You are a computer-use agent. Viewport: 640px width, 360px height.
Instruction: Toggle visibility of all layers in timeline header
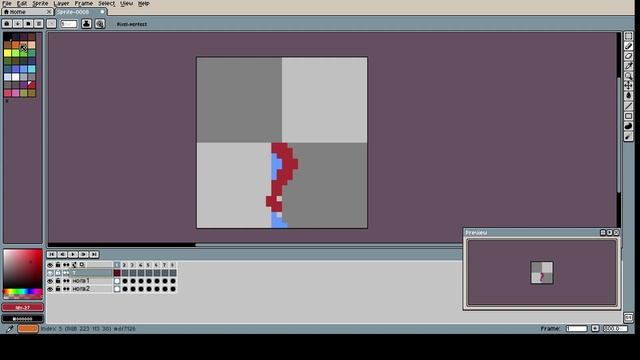tap(50, 265)
